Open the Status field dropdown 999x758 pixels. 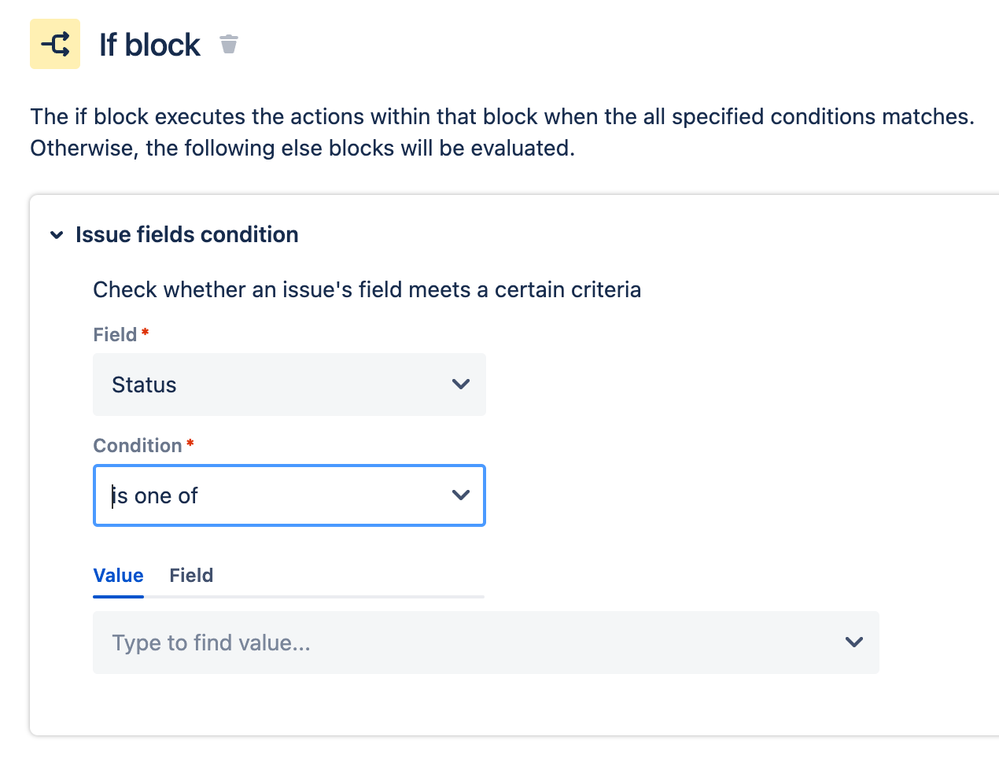[x=289, y=384]
